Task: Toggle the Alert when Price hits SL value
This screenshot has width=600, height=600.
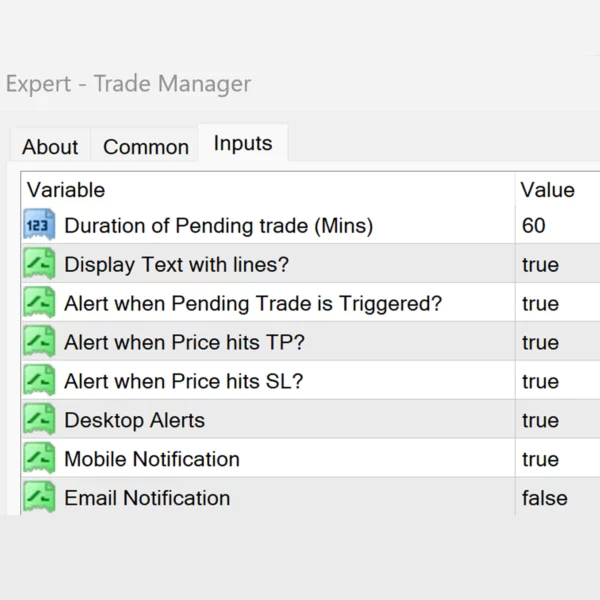Action: click(x=540, y=381)
